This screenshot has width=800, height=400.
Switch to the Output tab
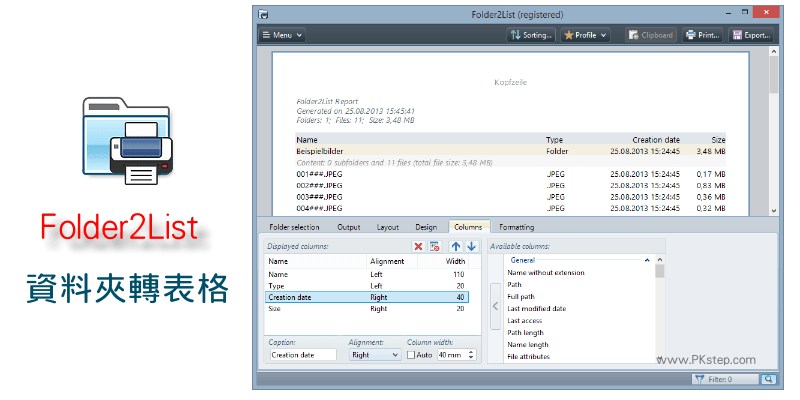coord(349,227)
